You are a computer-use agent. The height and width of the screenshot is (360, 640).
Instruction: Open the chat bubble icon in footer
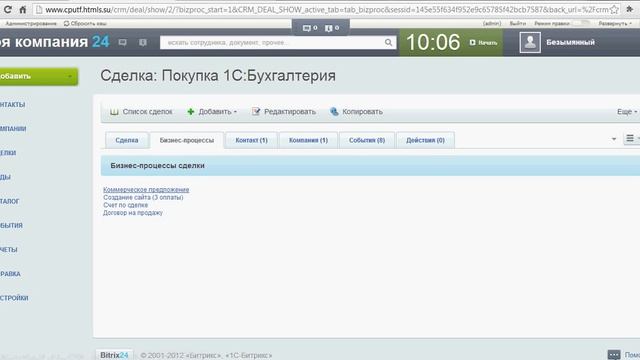[614, 355]
